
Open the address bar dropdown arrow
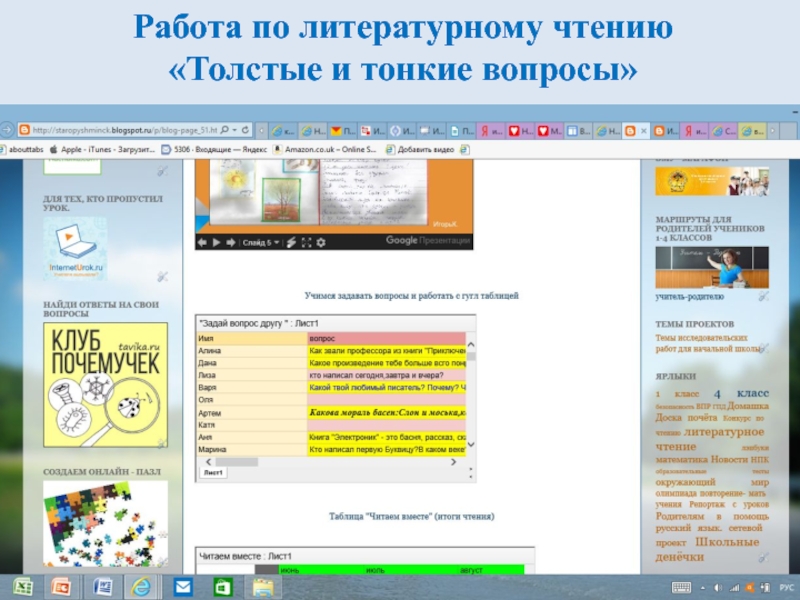tap(235, 131)
